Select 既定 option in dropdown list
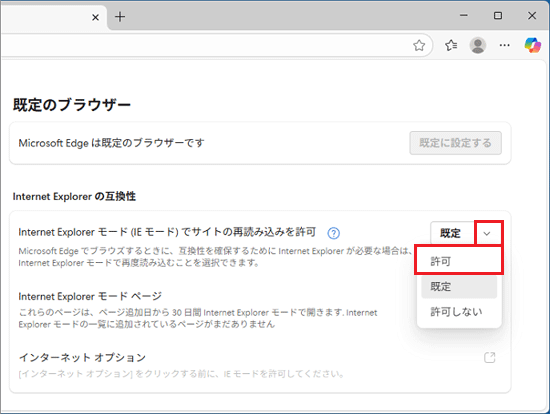This screenshot has height=414, width=550. 459,287
